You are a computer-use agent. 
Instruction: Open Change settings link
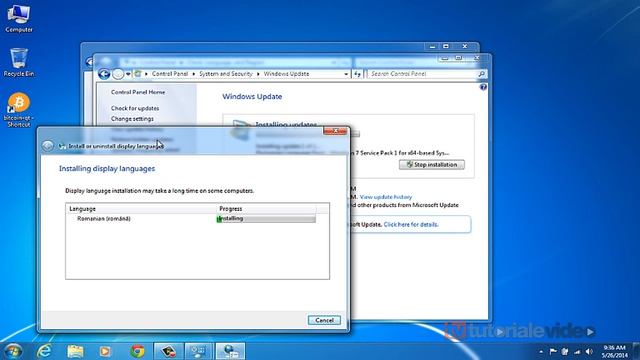coord(132,119)
